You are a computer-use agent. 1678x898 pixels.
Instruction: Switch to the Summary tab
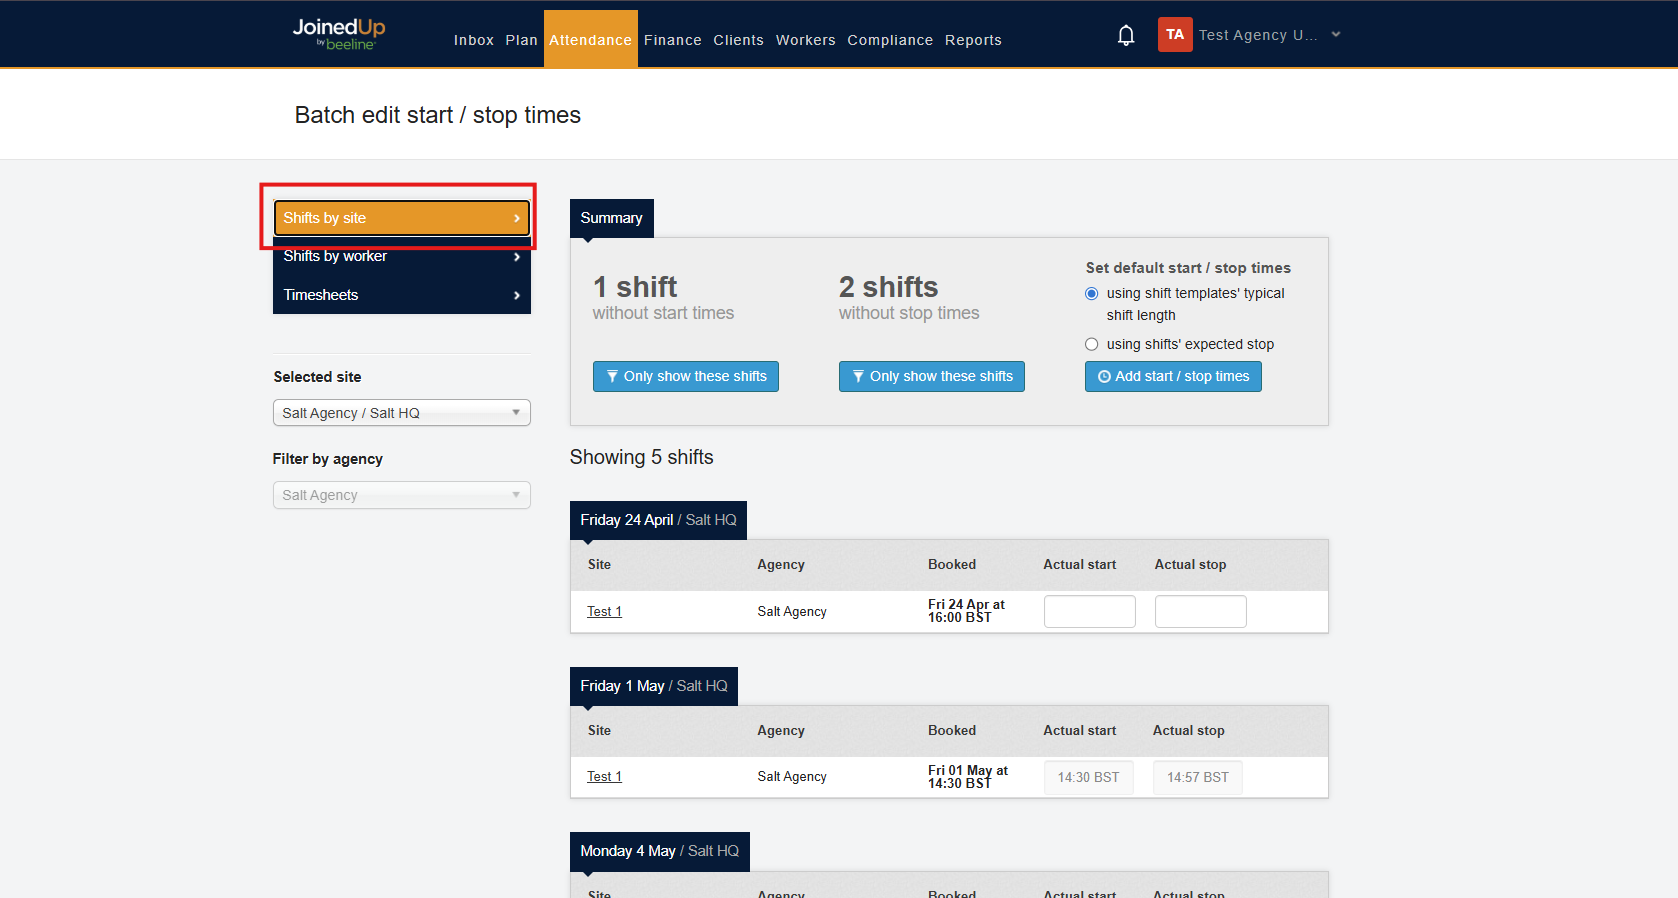tap(612, 218)
